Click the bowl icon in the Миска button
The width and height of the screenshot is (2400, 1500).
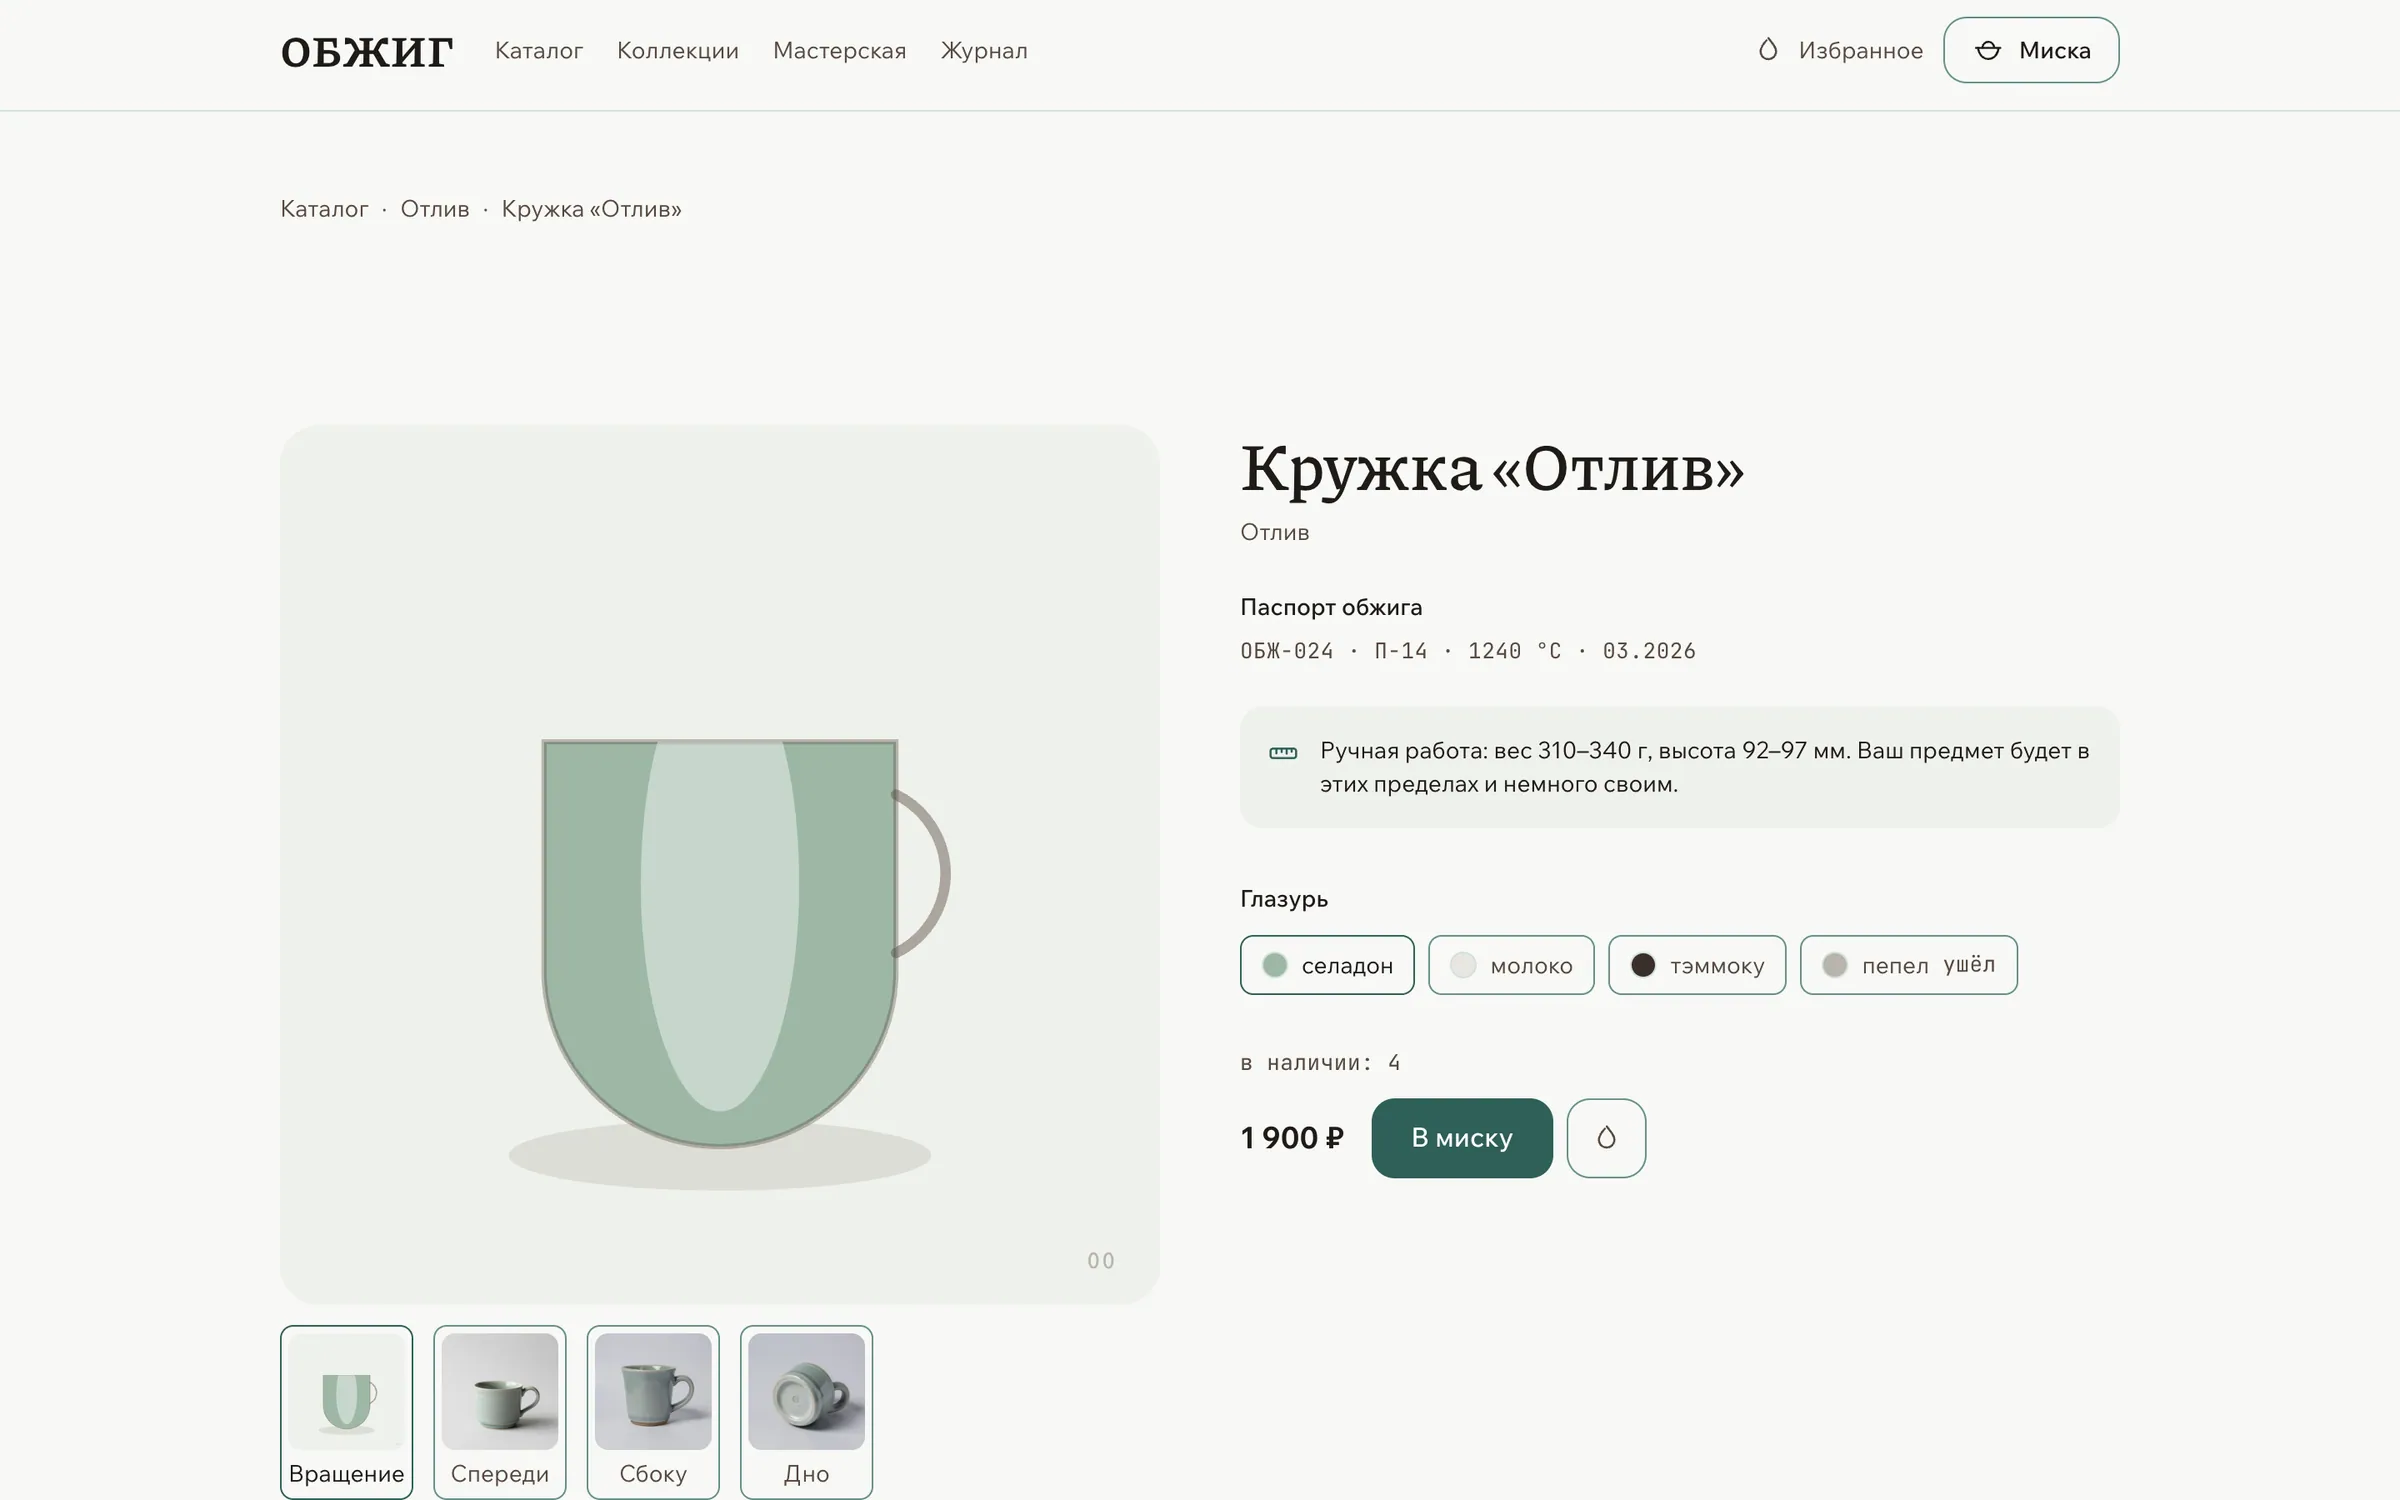click(x=1988, y=50)
